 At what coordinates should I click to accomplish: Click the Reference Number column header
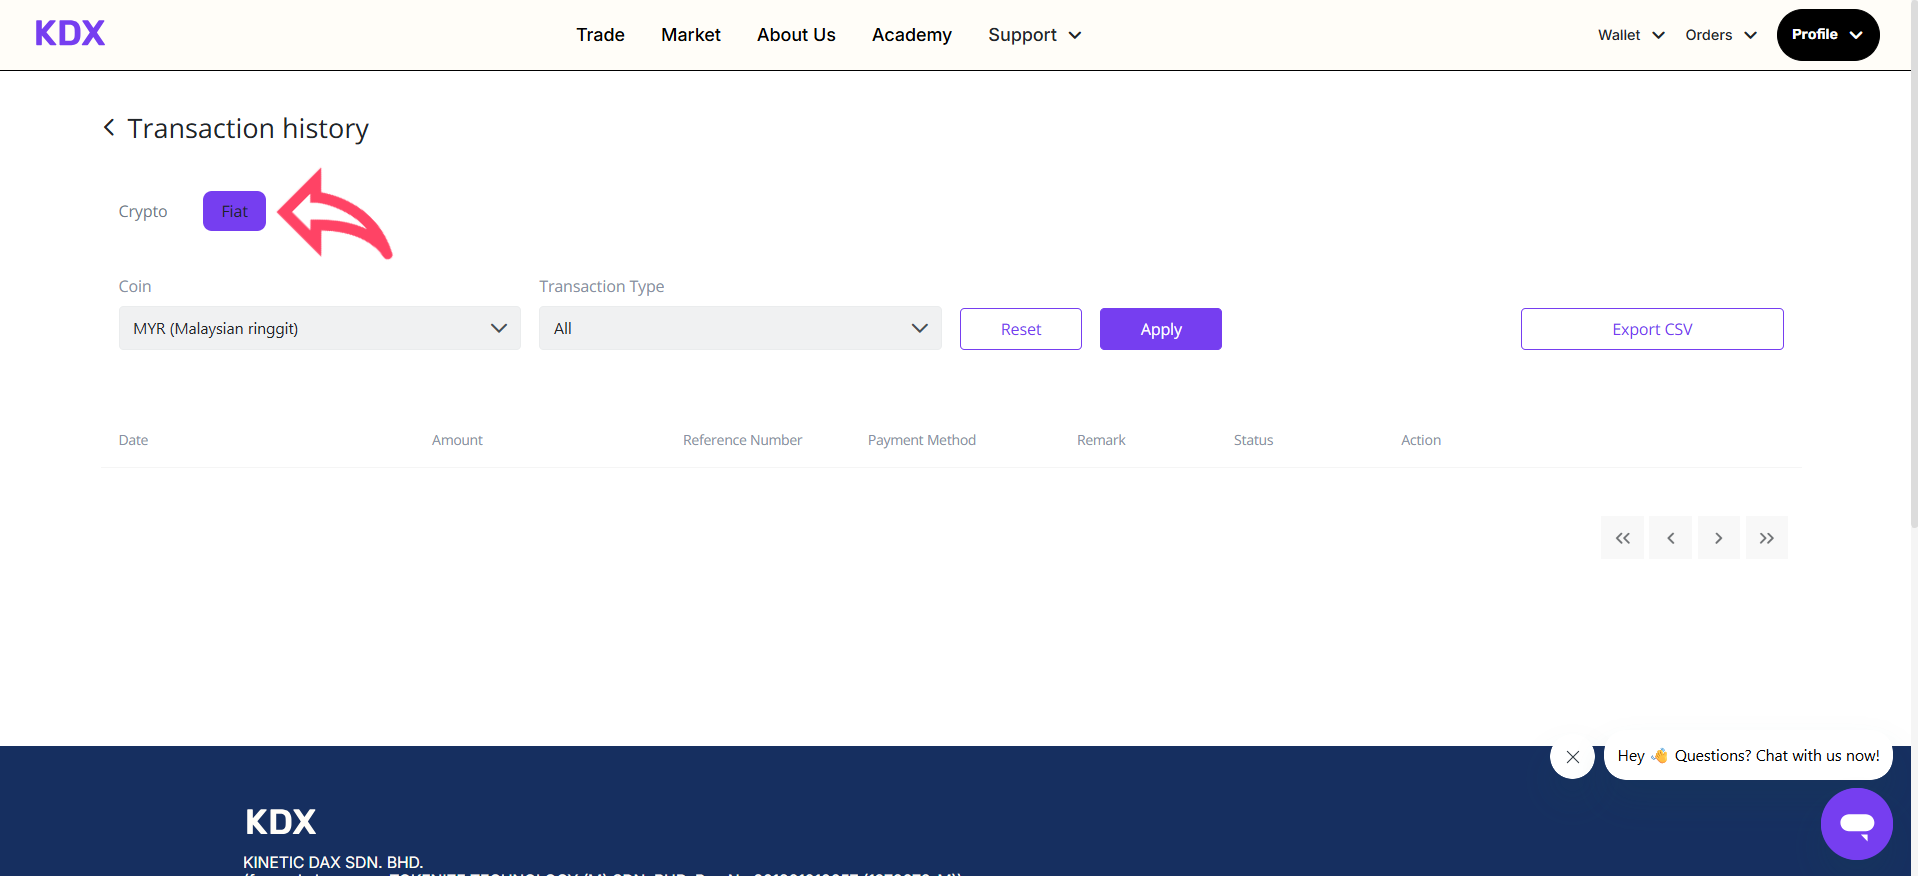point(742,440)
